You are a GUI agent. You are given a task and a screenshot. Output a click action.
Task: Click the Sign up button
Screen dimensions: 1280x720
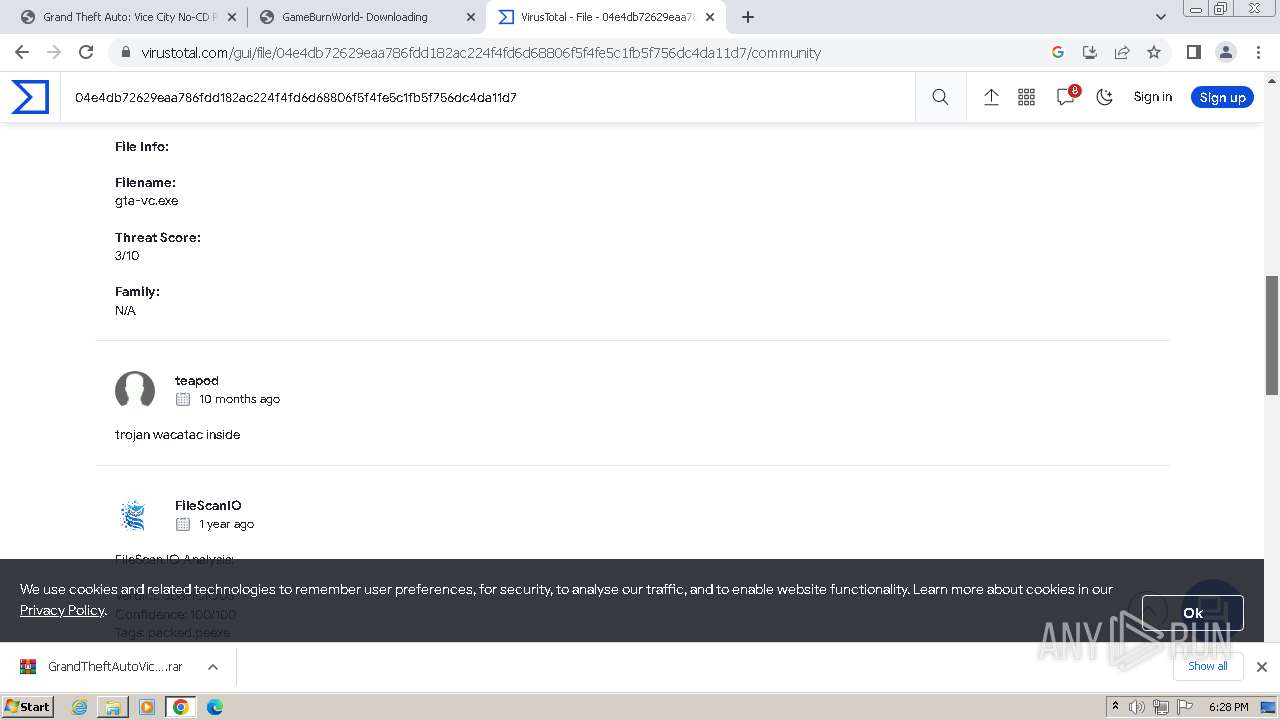tap(1222, 97)
